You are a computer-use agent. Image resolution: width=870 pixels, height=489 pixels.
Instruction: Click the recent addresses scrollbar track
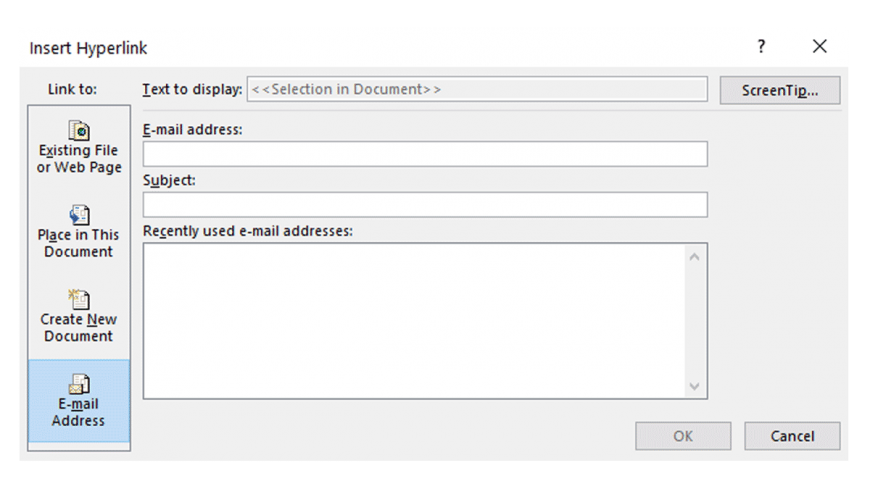[x=694, y=321]
